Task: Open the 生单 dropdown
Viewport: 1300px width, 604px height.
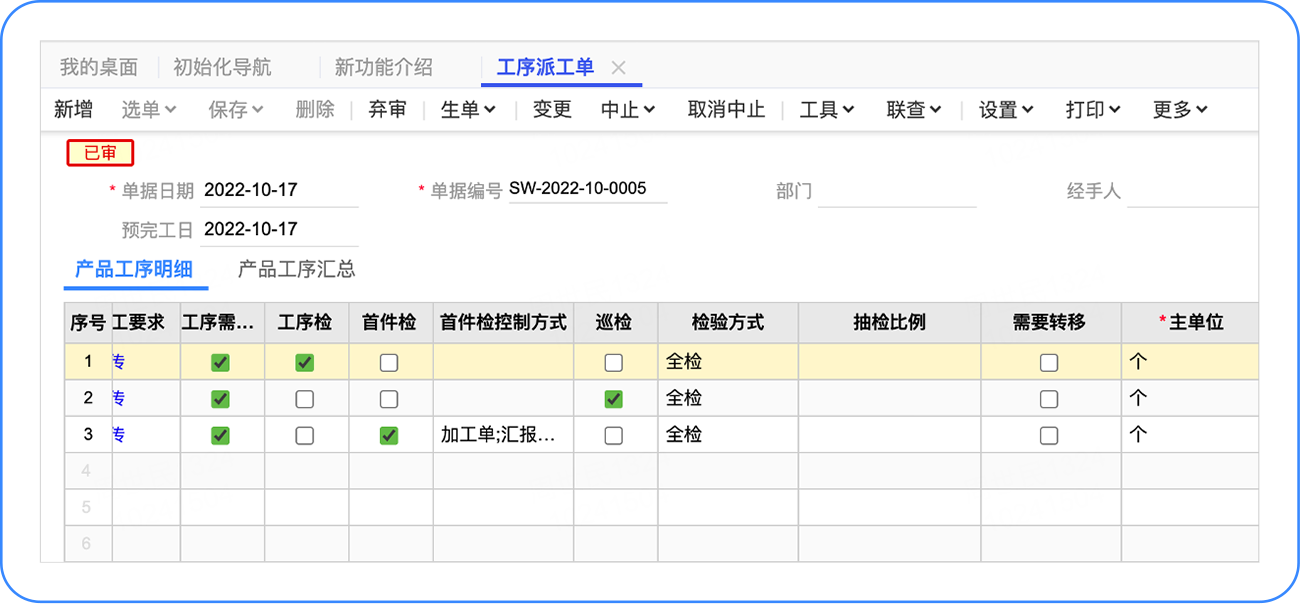Action: pos(469,110)
